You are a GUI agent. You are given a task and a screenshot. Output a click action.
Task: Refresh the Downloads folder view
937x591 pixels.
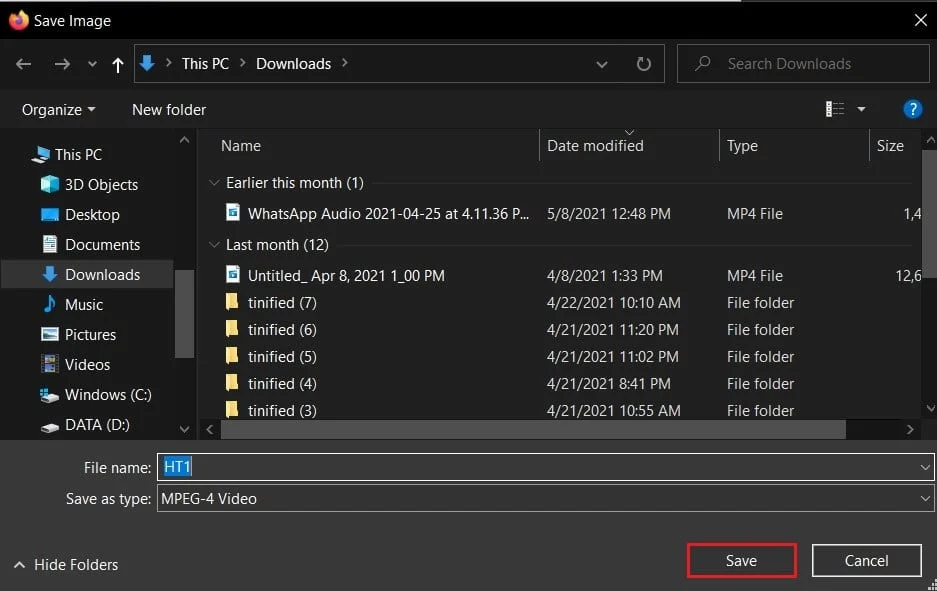643,63
